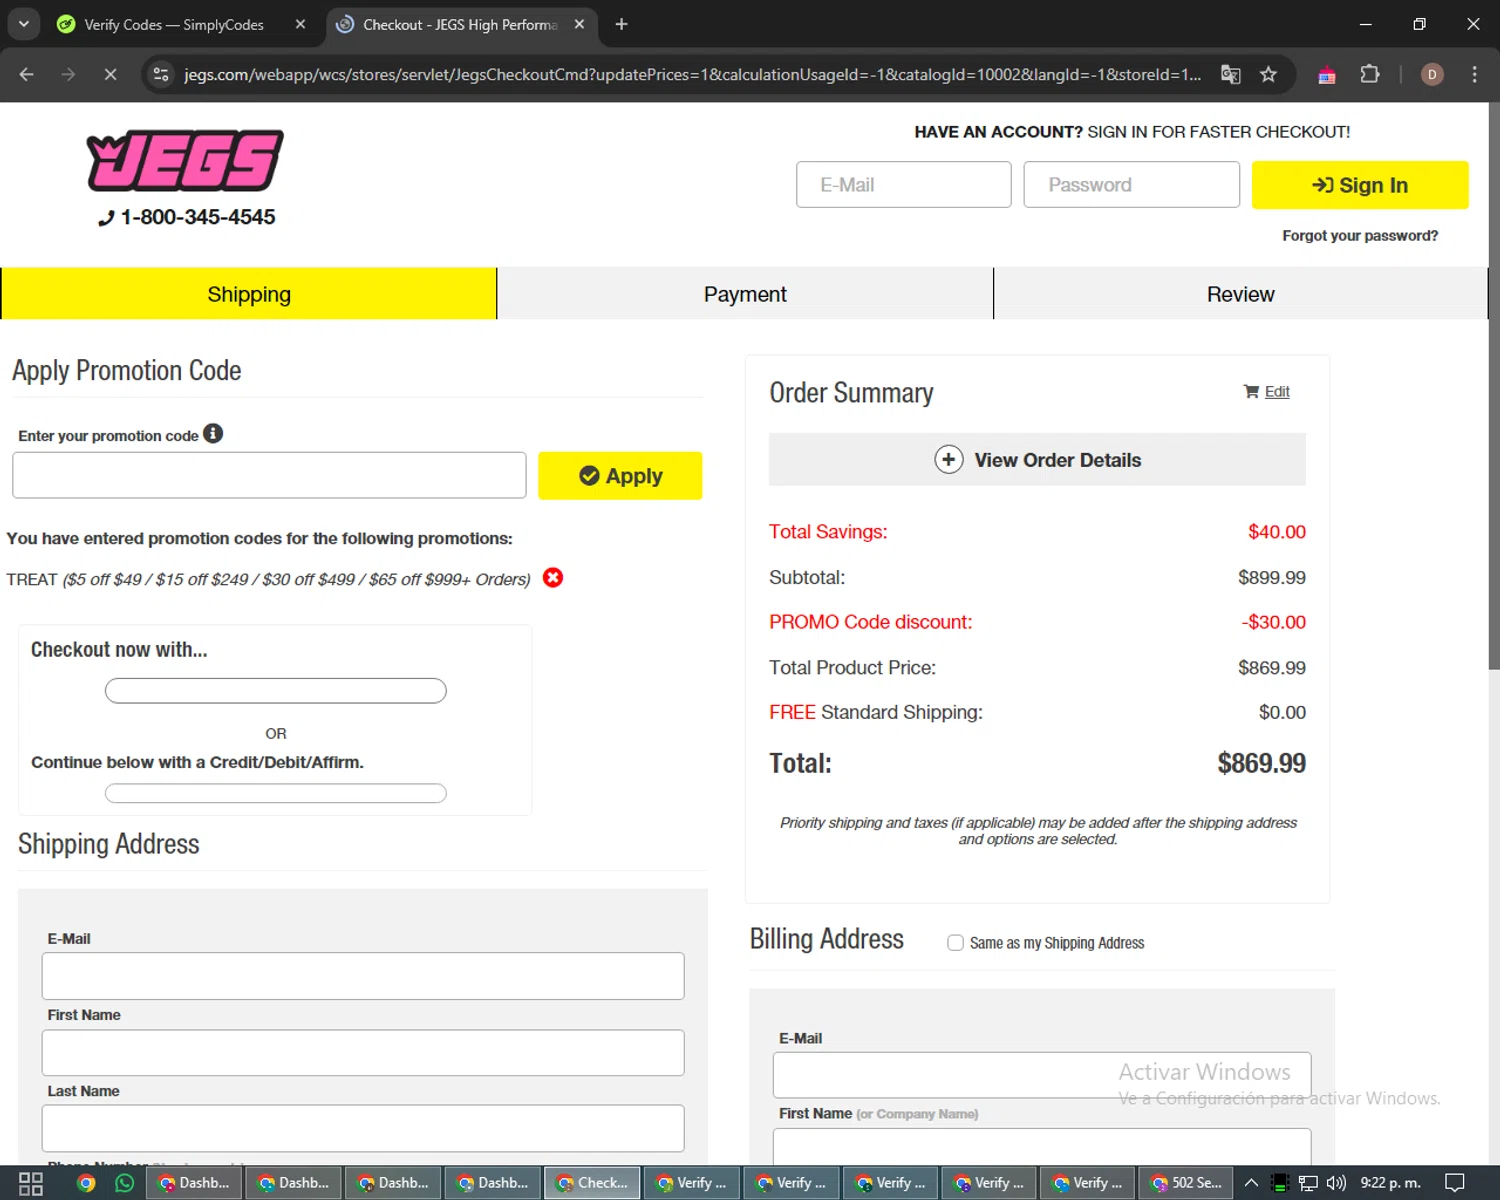Remove the TREAT promotion code
1500x1200 pixels.
click(553, 578)
